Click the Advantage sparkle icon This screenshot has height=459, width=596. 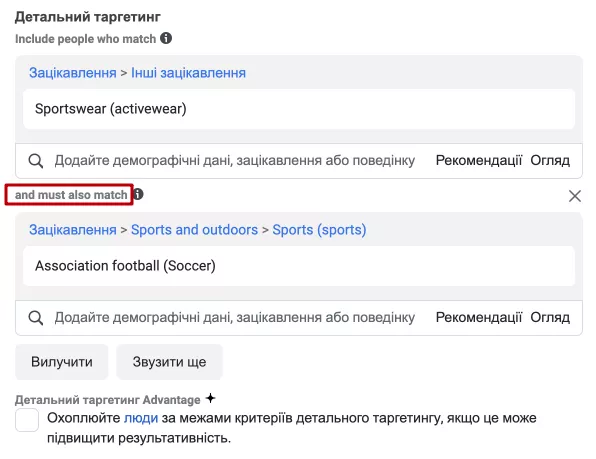pos(210,398)
